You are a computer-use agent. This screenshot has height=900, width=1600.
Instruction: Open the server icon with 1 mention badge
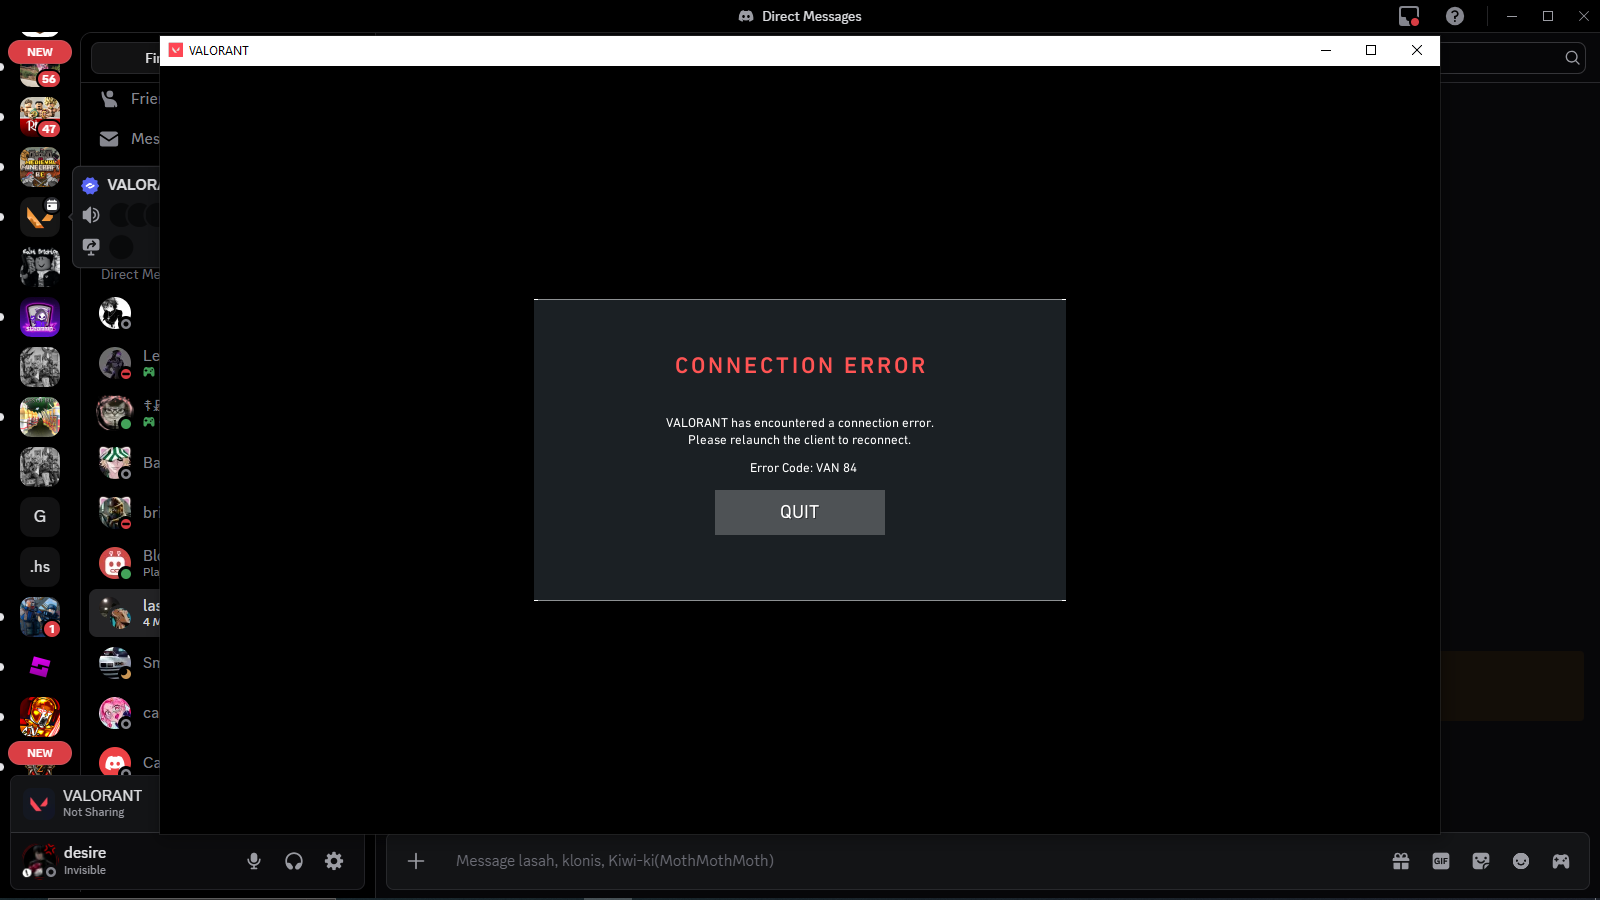click(x=40, y=617)
